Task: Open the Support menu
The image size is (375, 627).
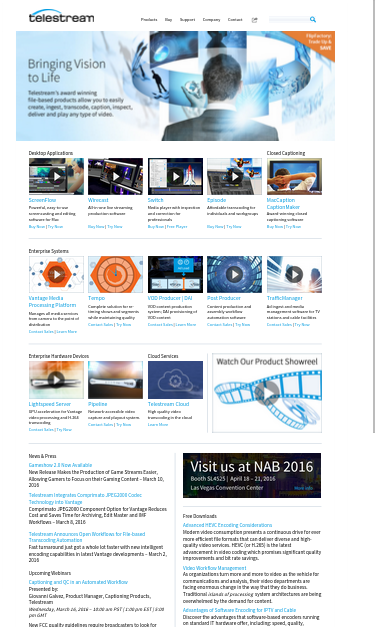Action: (187, 20)
